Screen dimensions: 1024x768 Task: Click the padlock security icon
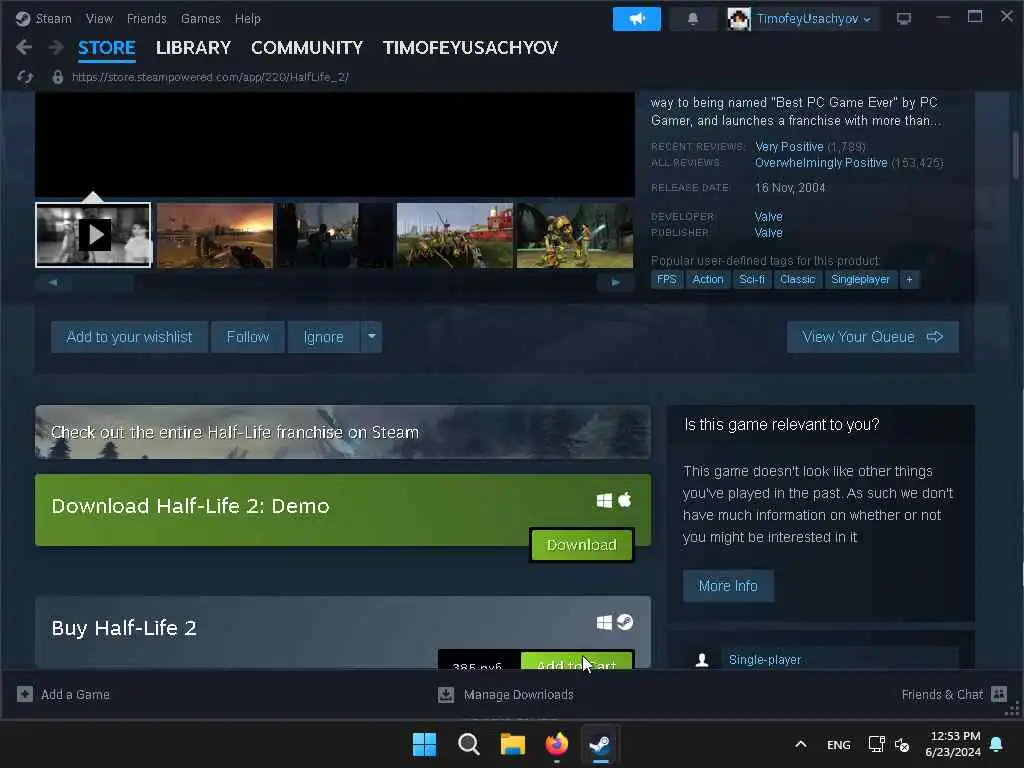click(57, 77)
